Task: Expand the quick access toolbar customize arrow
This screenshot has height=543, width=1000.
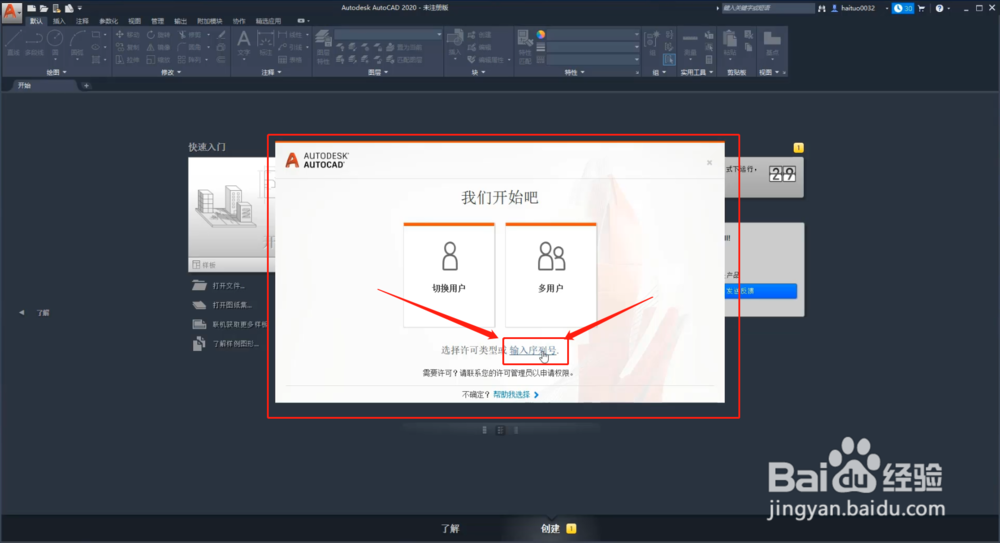Action: (80, 8)
